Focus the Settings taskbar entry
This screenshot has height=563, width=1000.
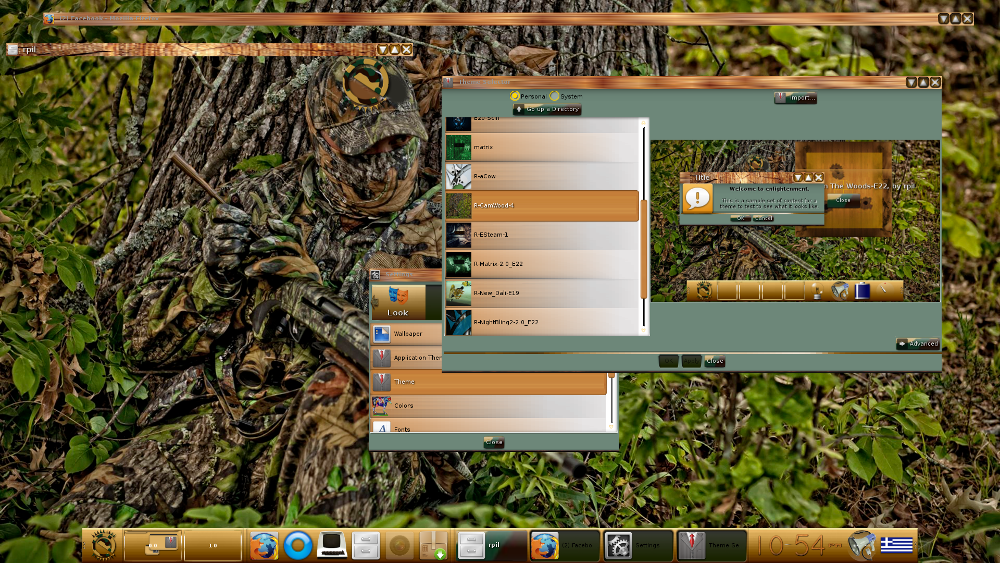(x=638, y=546)
